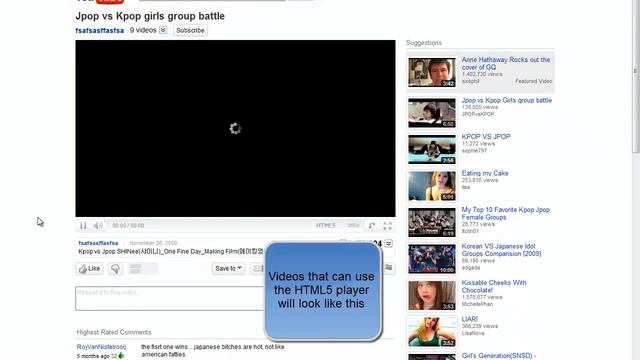Viewport: 640px width, 360px height.
Task: Pause the HTML5 video player
Action: (83, 225)
